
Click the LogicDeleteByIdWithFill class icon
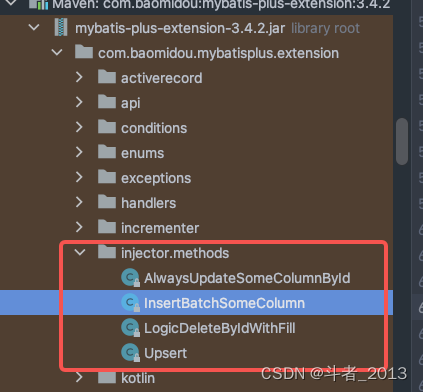(130, 328)
